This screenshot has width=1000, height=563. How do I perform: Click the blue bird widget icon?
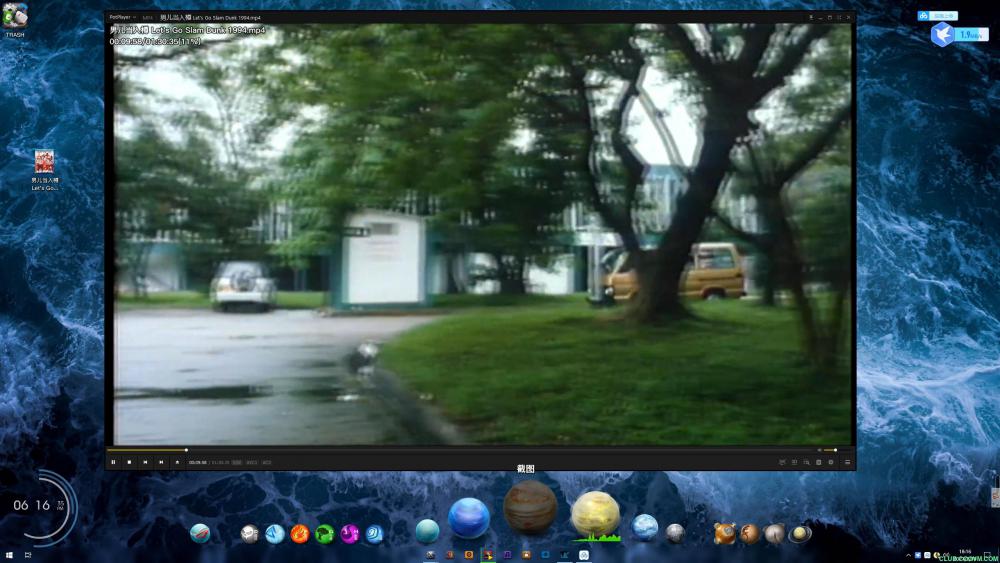942,34
